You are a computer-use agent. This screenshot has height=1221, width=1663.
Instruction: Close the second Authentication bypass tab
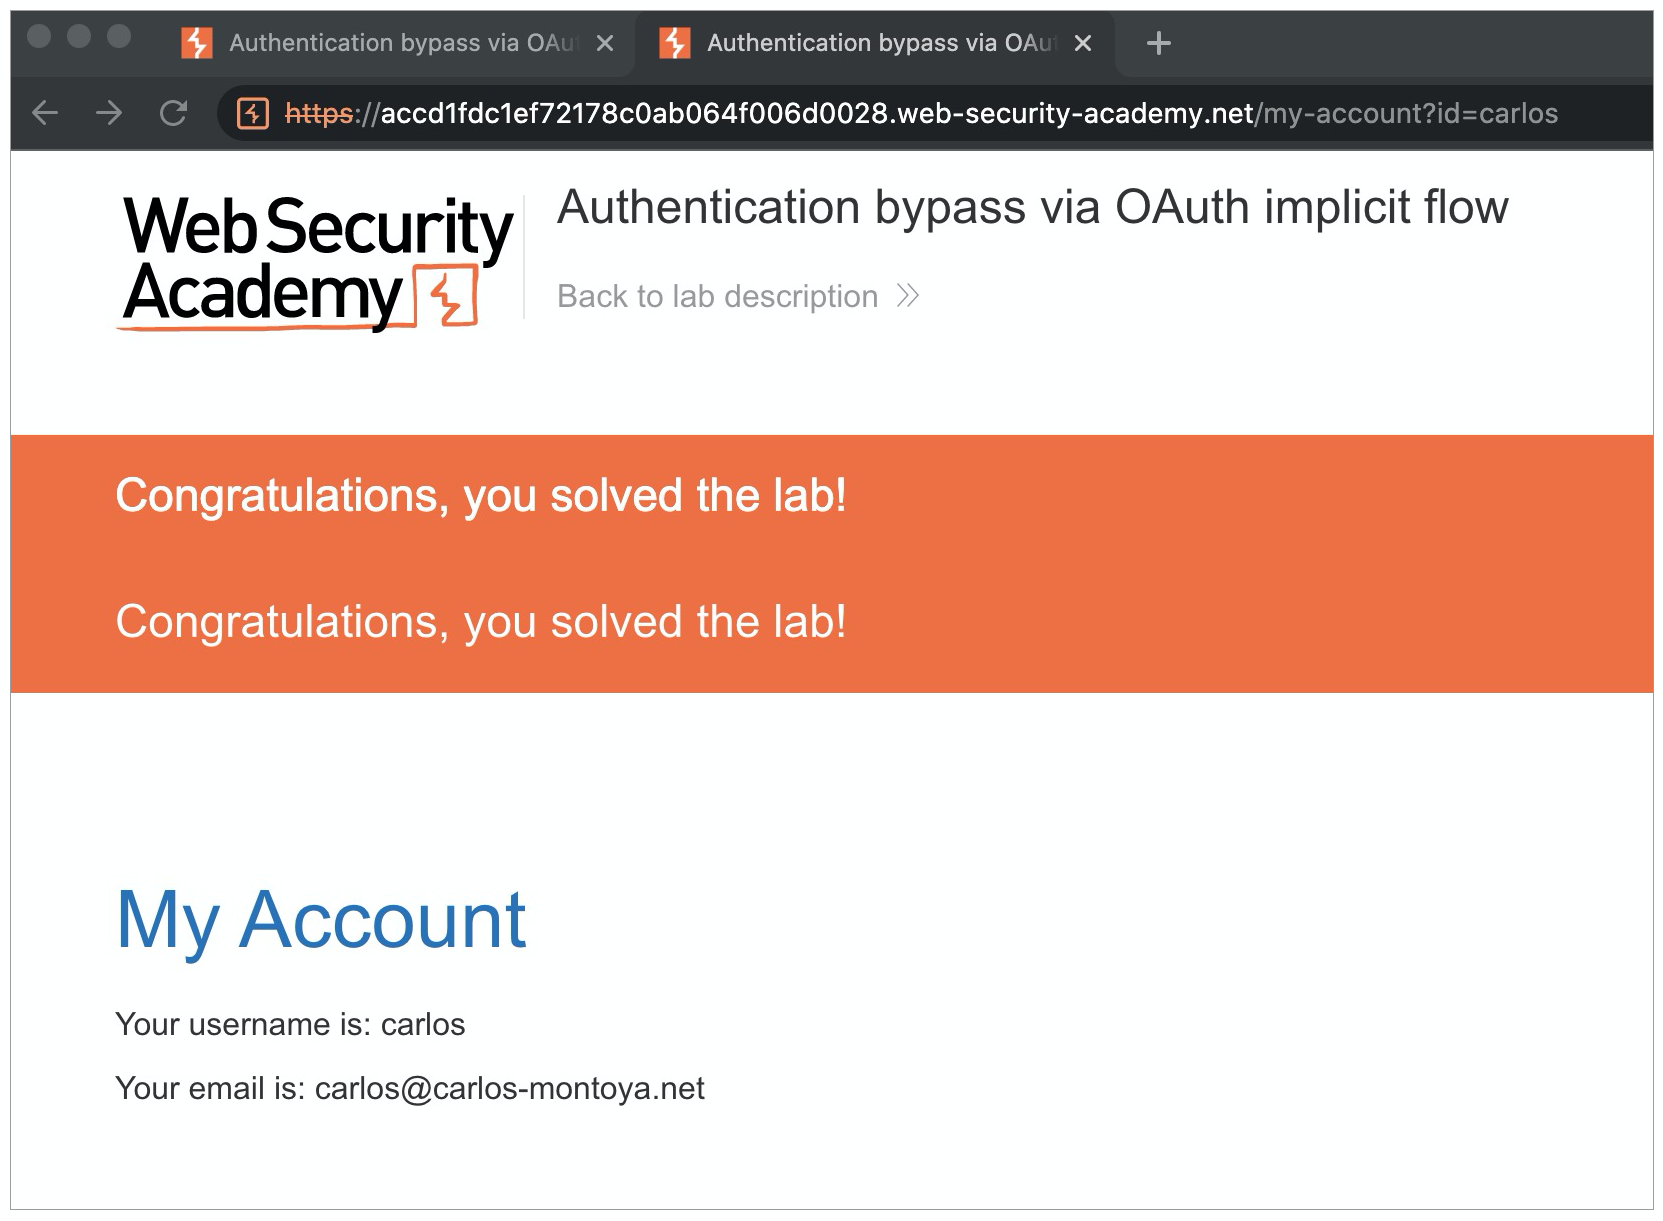click(x=1082, y=43)
